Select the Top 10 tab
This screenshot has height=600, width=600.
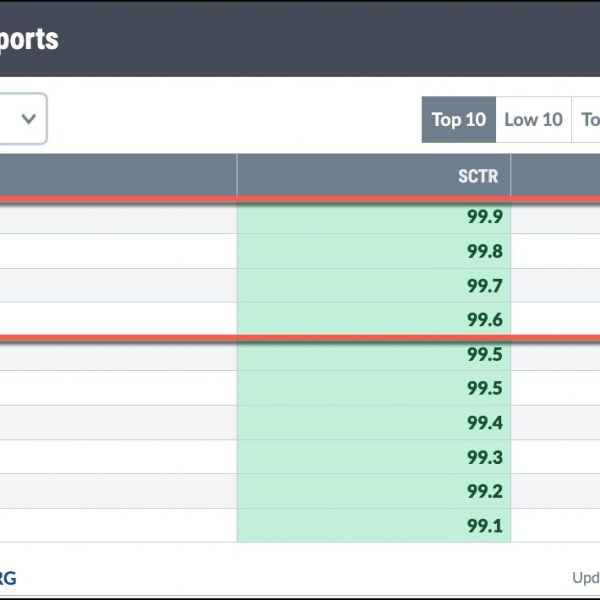[x=459, y=120]
